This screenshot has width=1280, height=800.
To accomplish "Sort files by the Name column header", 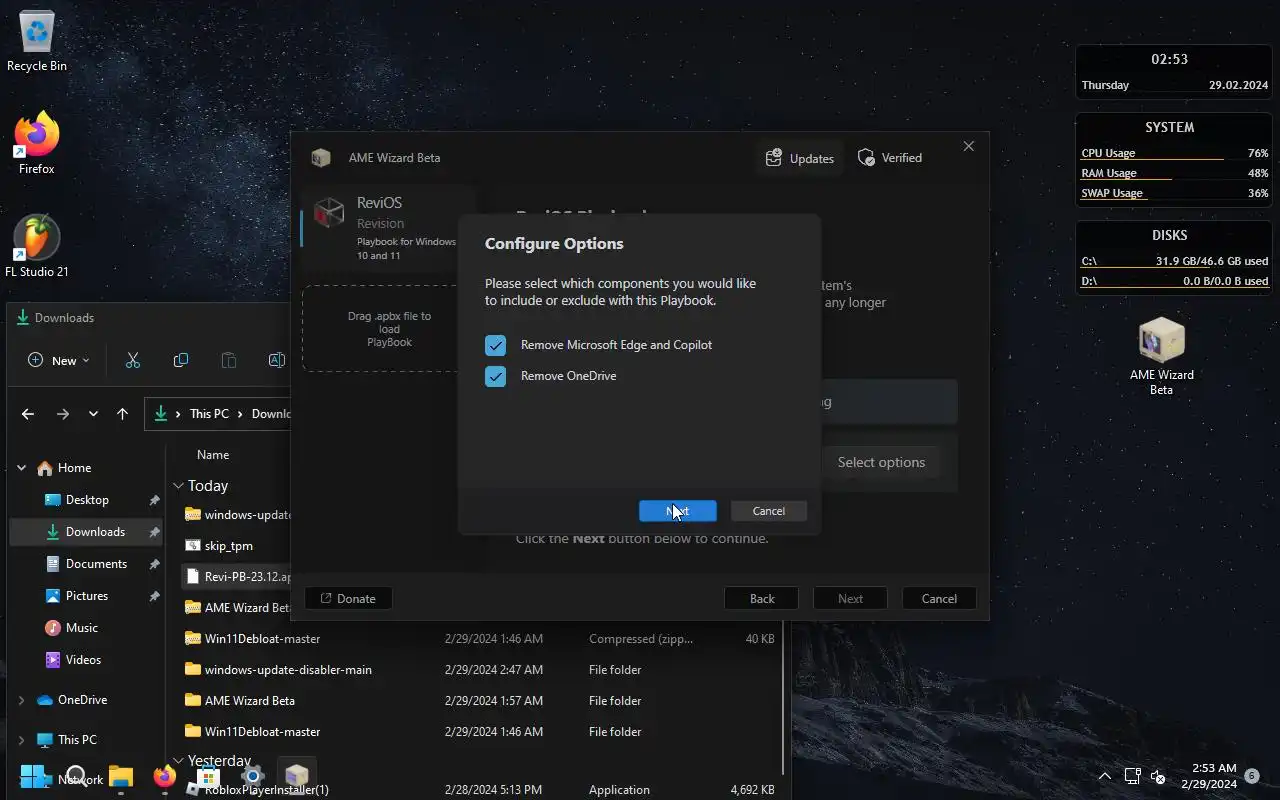I will [x=212, y=455].
